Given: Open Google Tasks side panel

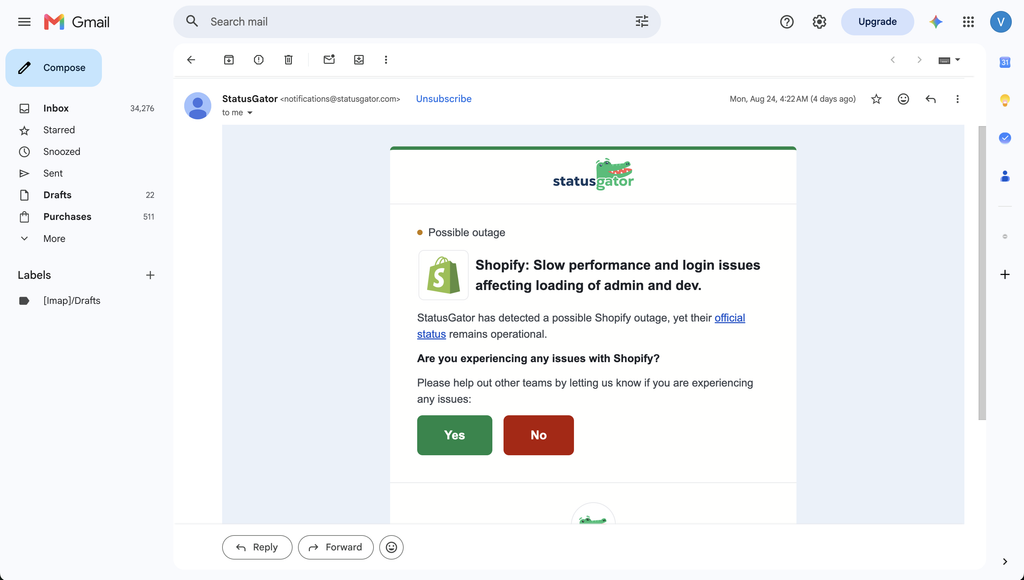Looking at the screenshot, I should (x=1005, y=138).
